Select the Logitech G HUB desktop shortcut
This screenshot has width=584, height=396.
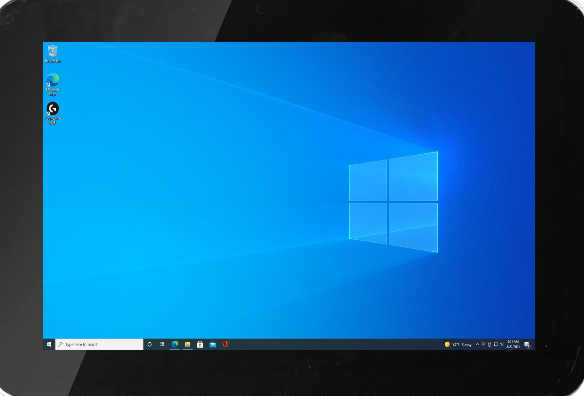53,113
